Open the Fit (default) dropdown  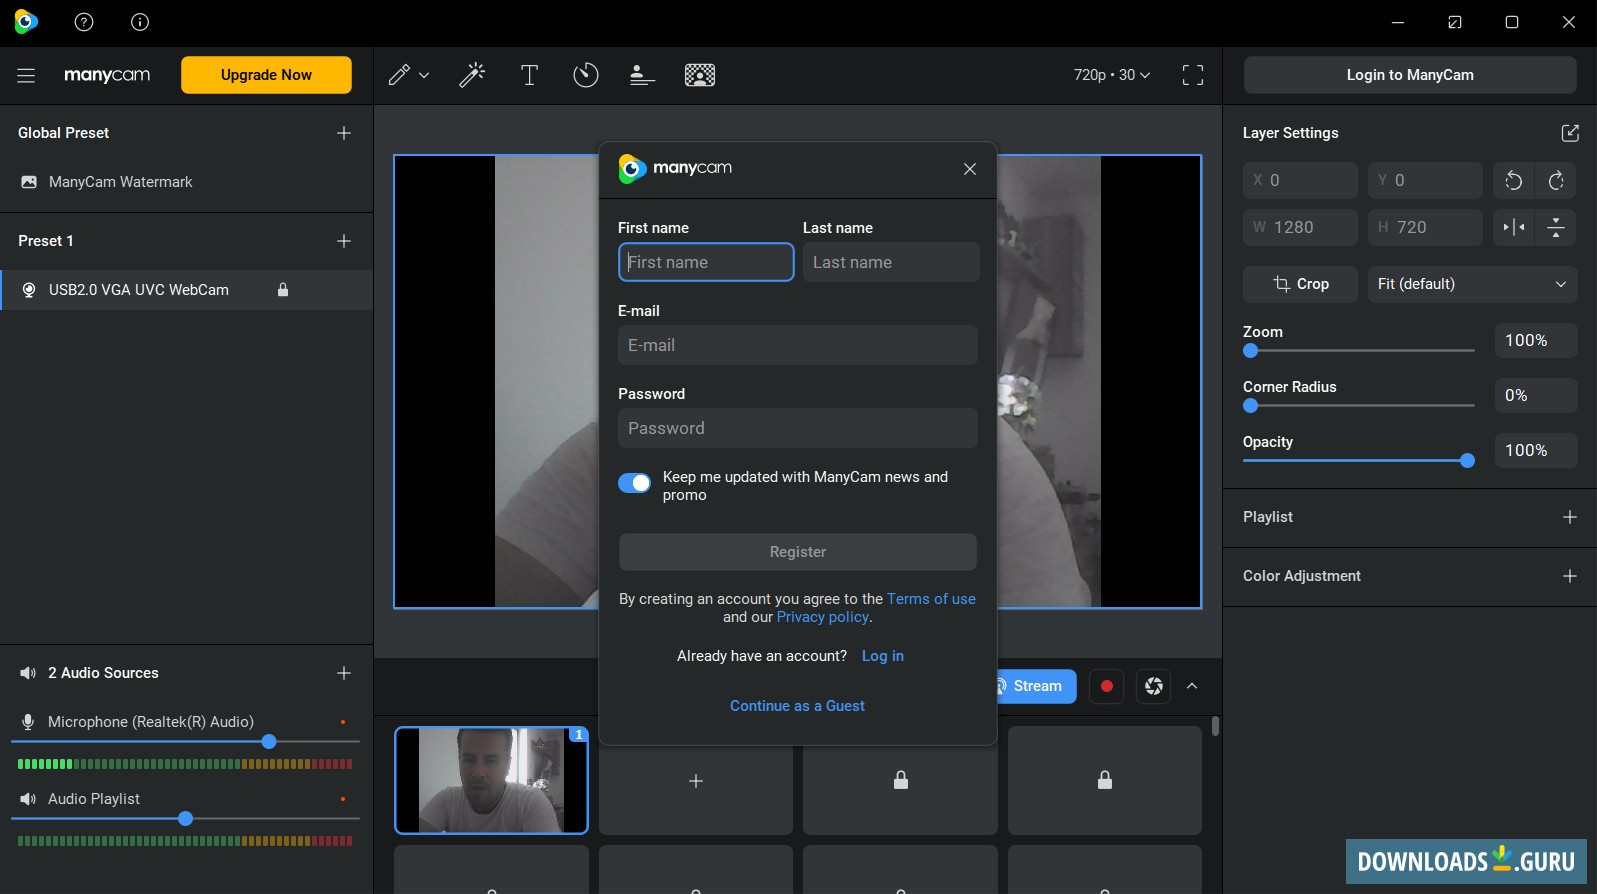click(x=1471, y=284)
